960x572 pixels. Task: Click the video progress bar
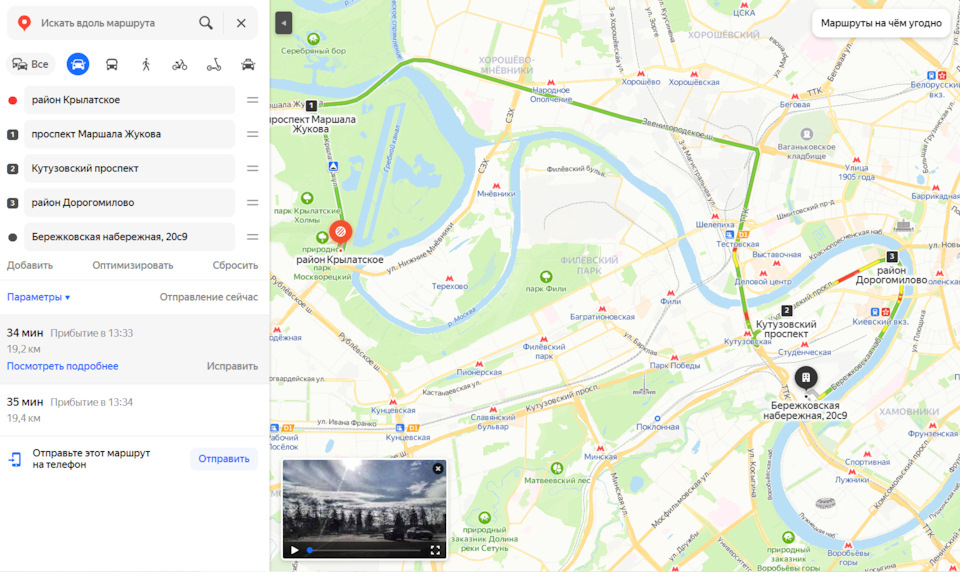[365, 550]
